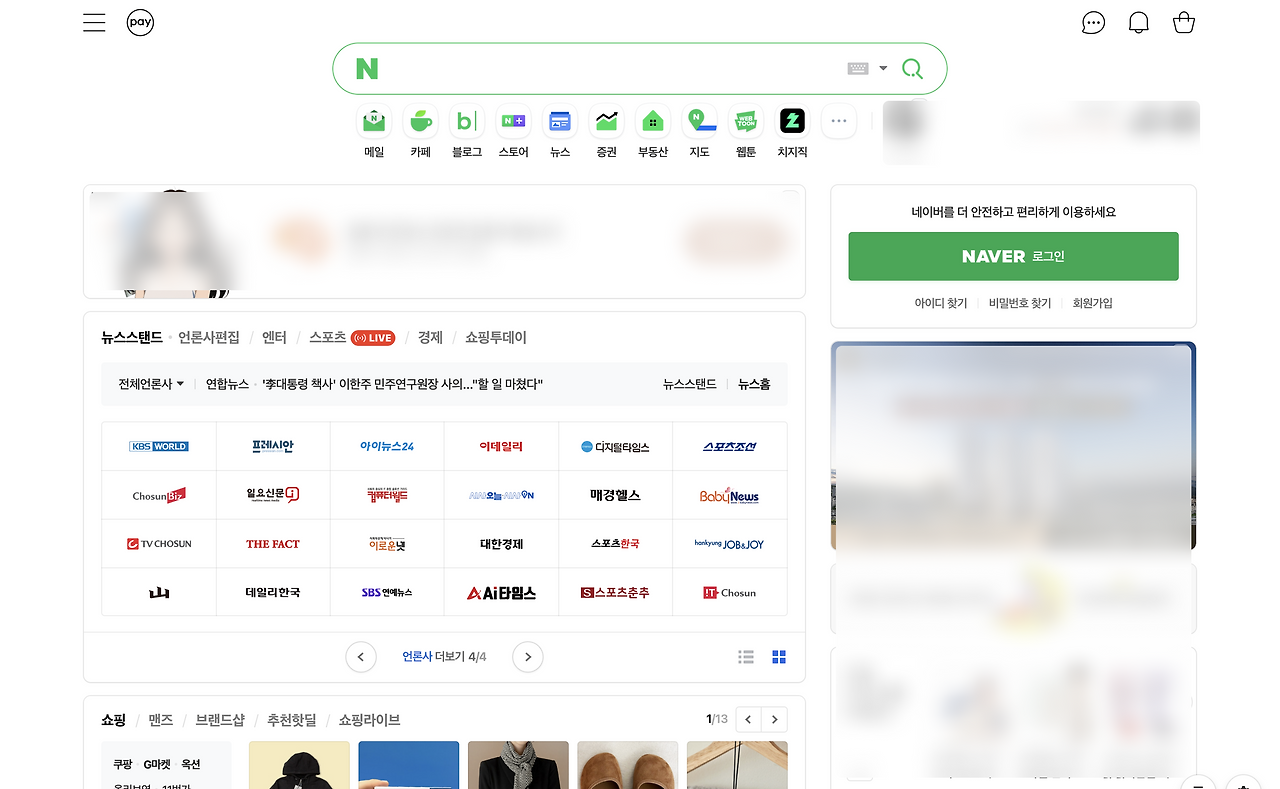This screenshot has height=789, width=1280.
Task: Open the brown shoes product thumbnail
Action: pyautogui.click(x=627, y=765)
